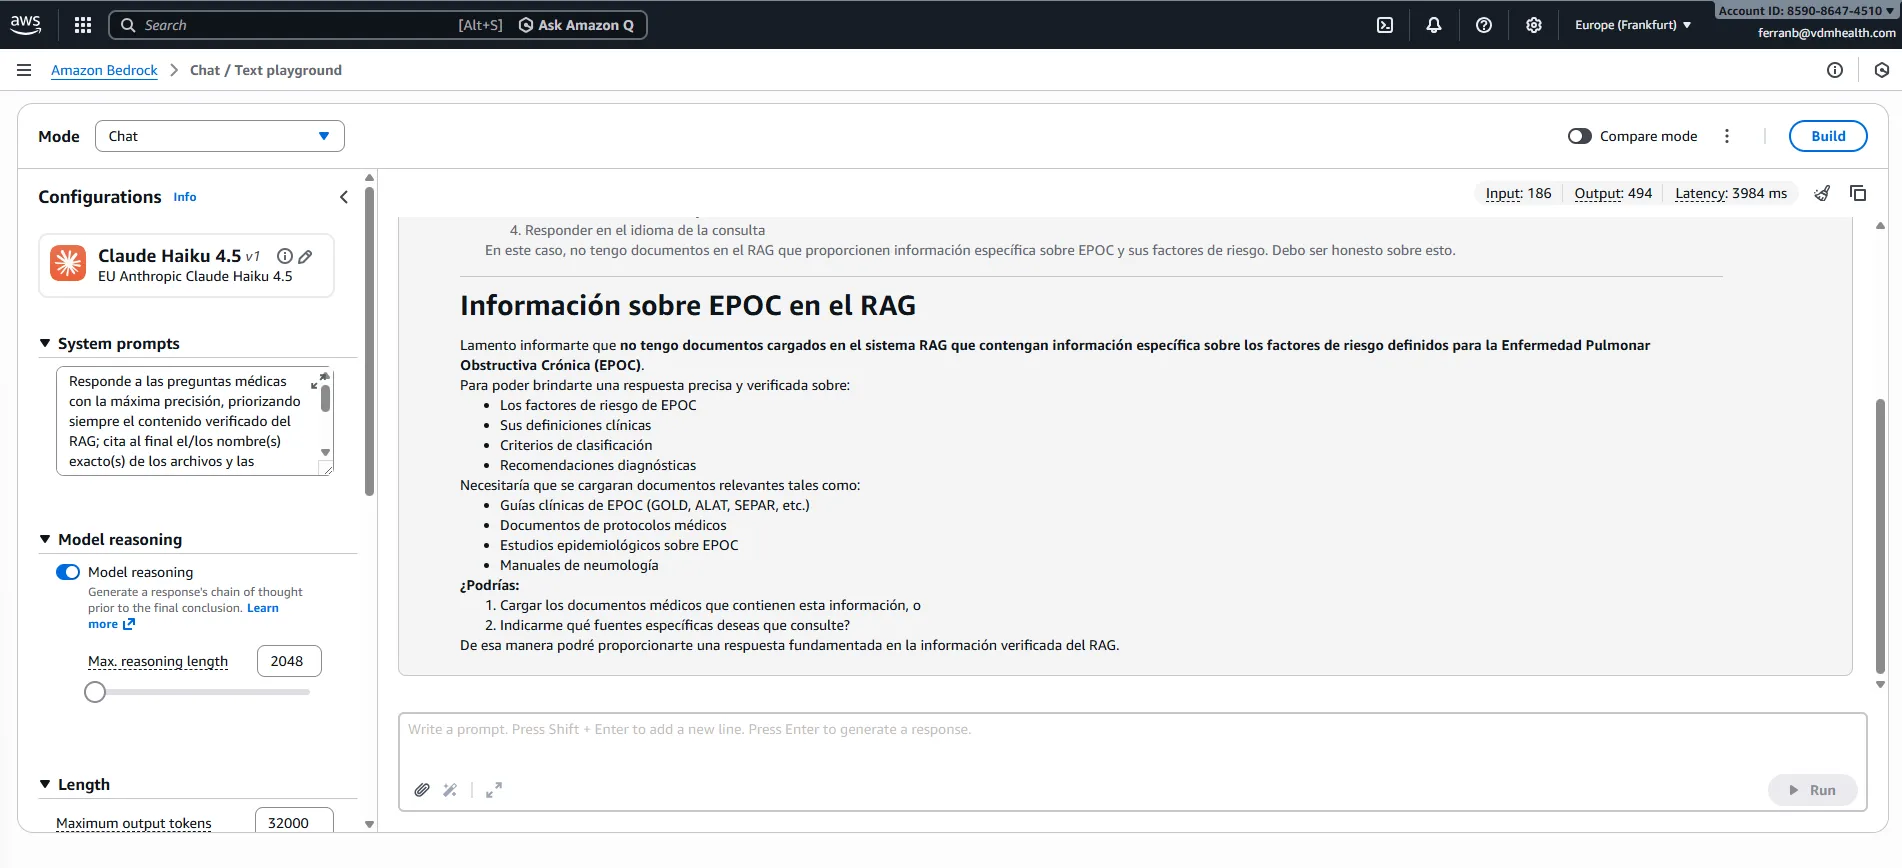Expand the system prompt editor icon

[x=319, y=381]
